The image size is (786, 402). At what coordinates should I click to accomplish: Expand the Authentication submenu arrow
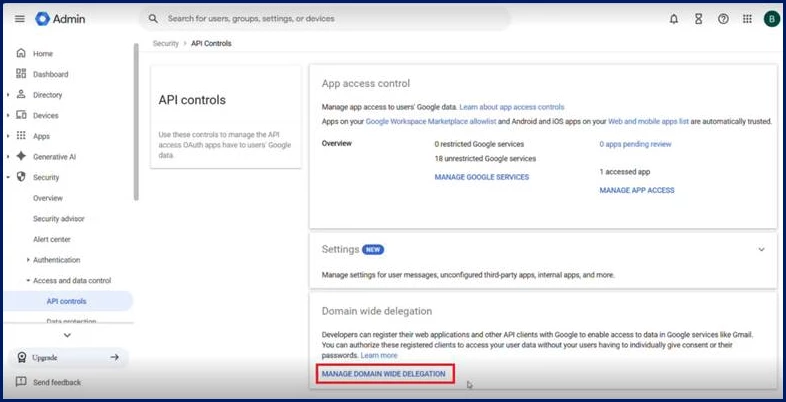click(x=28, y=260)
